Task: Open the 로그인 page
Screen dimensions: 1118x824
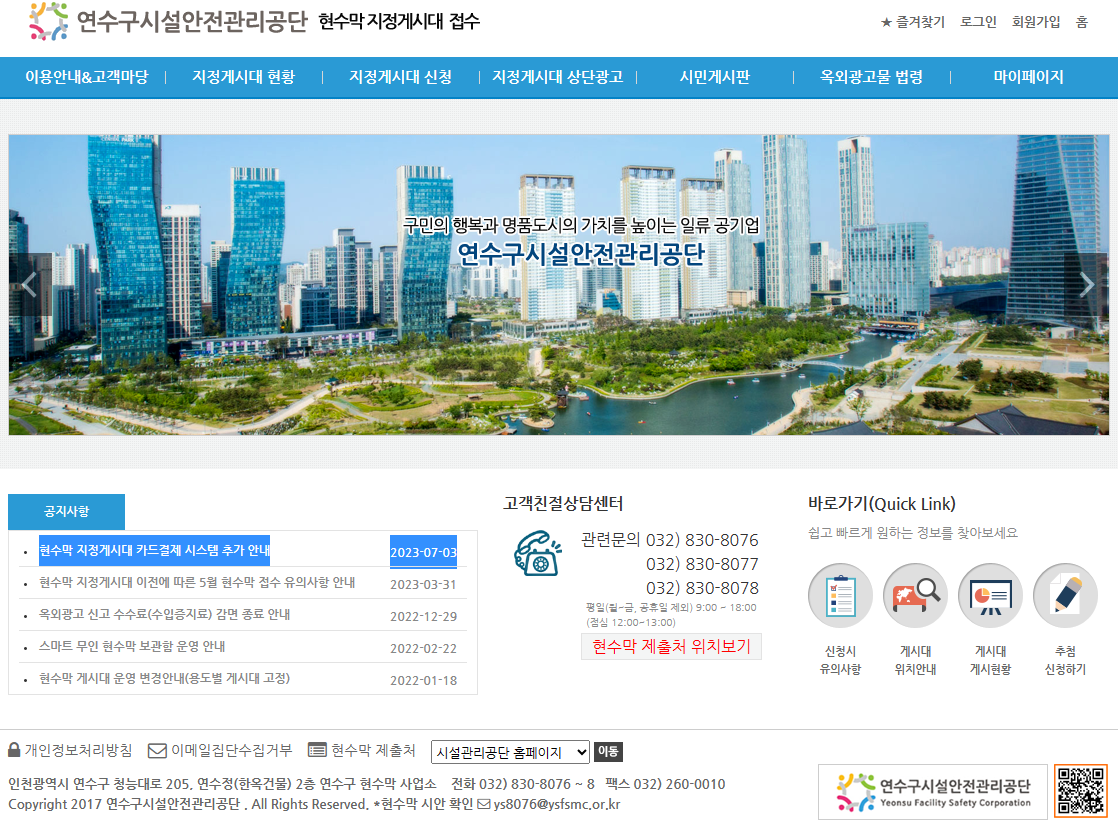Action: [x=978, y=22]
